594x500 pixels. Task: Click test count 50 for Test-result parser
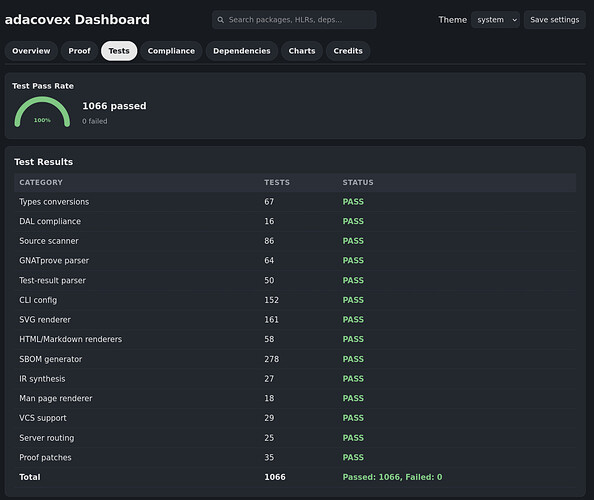pyautogui.click(x=269, y=280)
